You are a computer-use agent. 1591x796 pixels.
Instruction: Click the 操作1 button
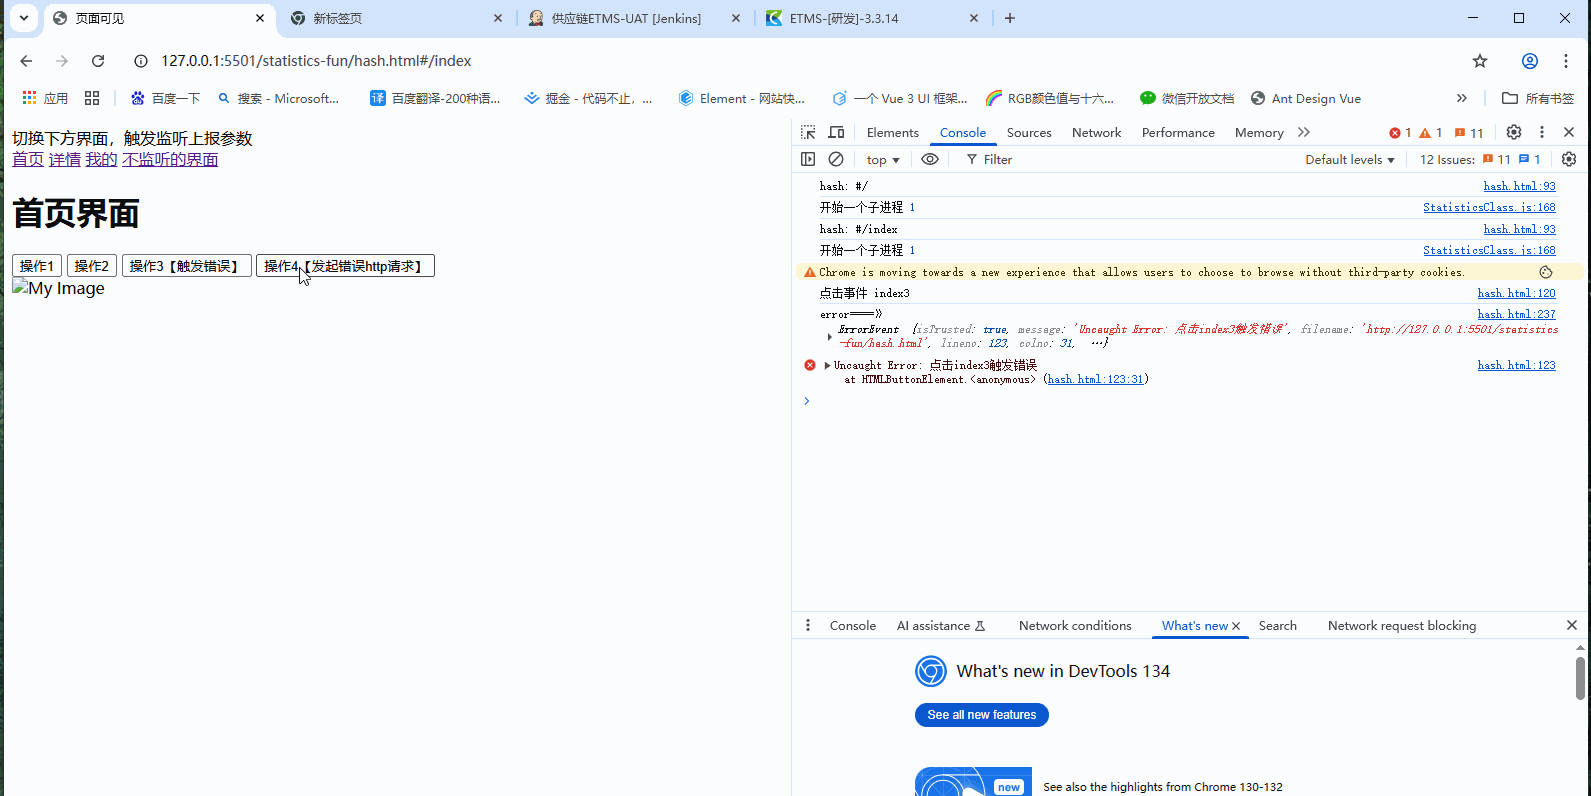(x=37, y=266)
